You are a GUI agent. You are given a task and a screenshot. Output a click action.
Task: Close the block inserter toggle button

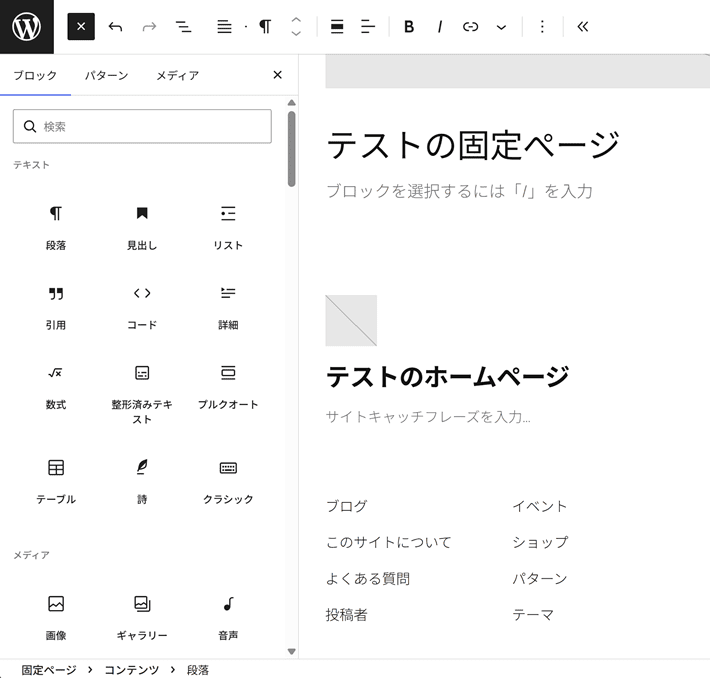(81, 27)
